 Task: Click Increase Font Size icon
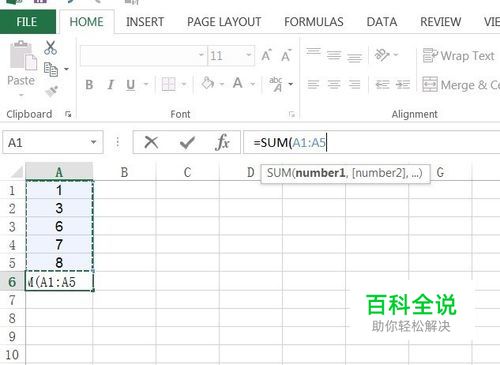[x=266, y=55]
